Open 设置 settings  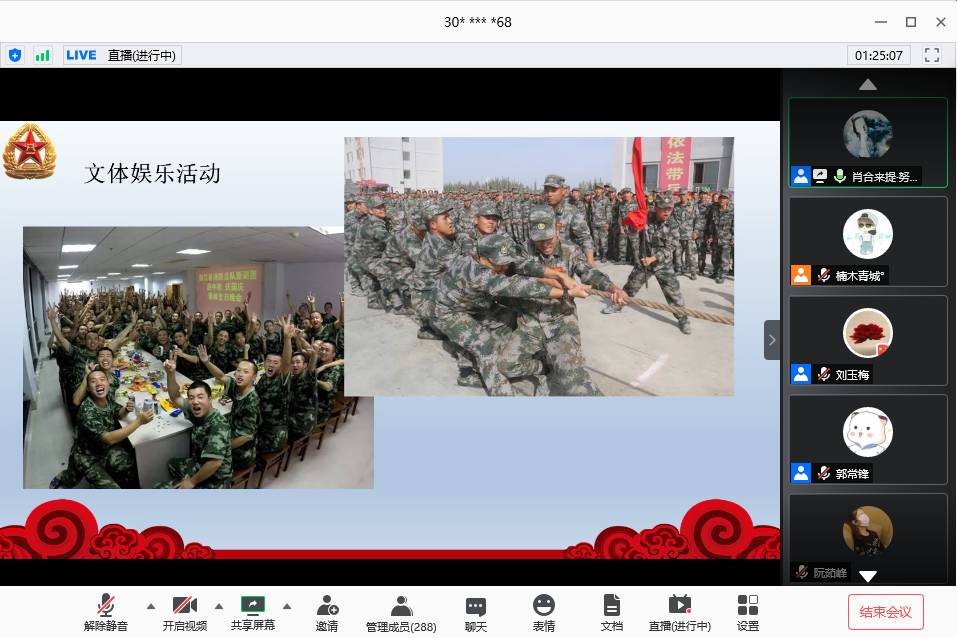point(748,611)
